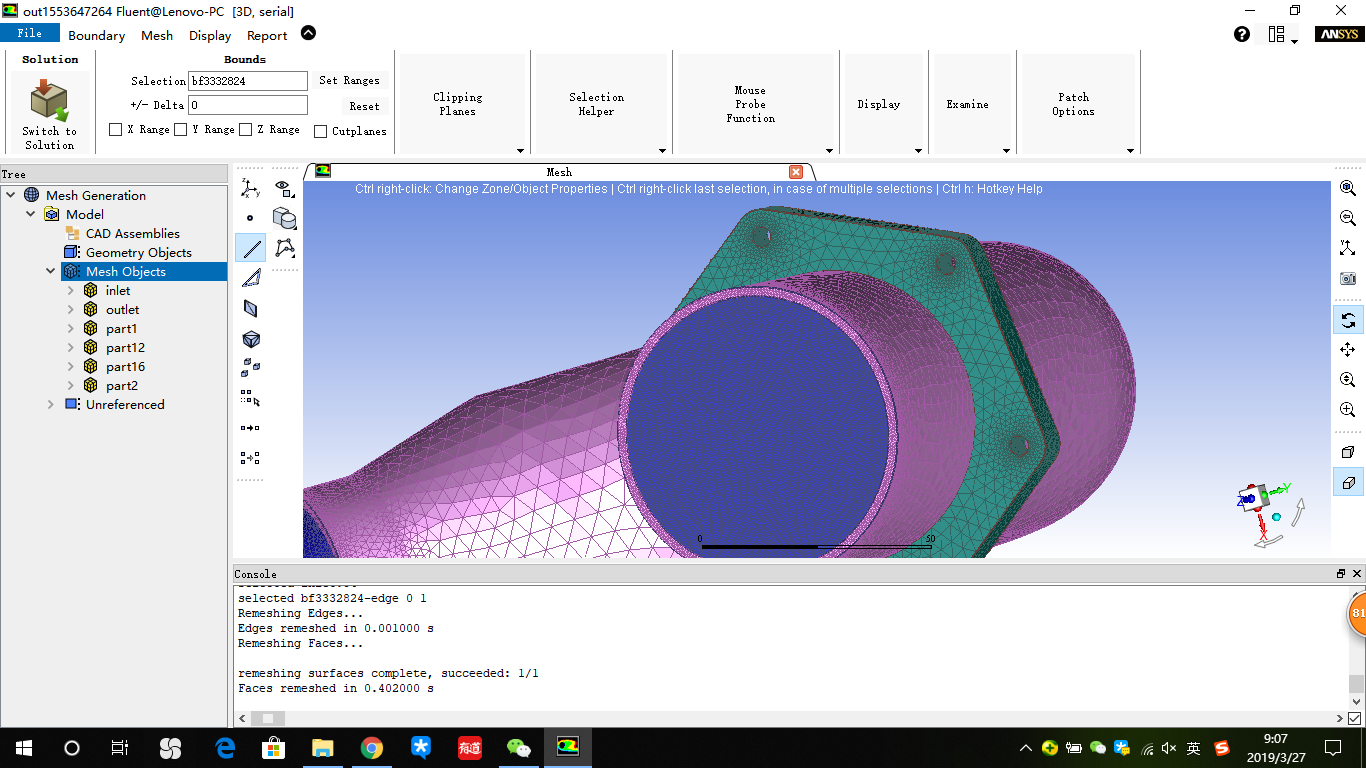Select the edge selection filter tool
This screenshot has width=1366, height=768.
(251, 247)
